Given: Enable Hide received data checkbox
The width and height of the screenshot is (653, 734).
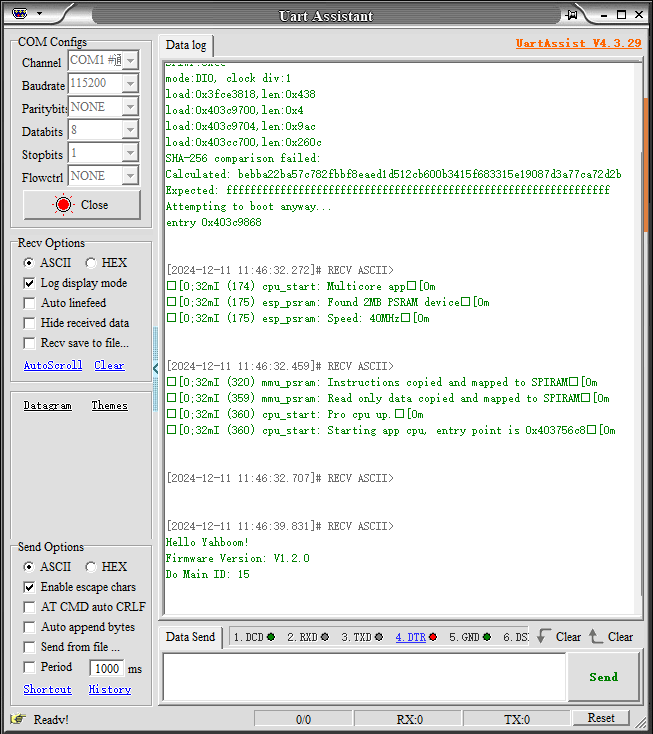Looking at the screenshot, I should pos(29,323).
